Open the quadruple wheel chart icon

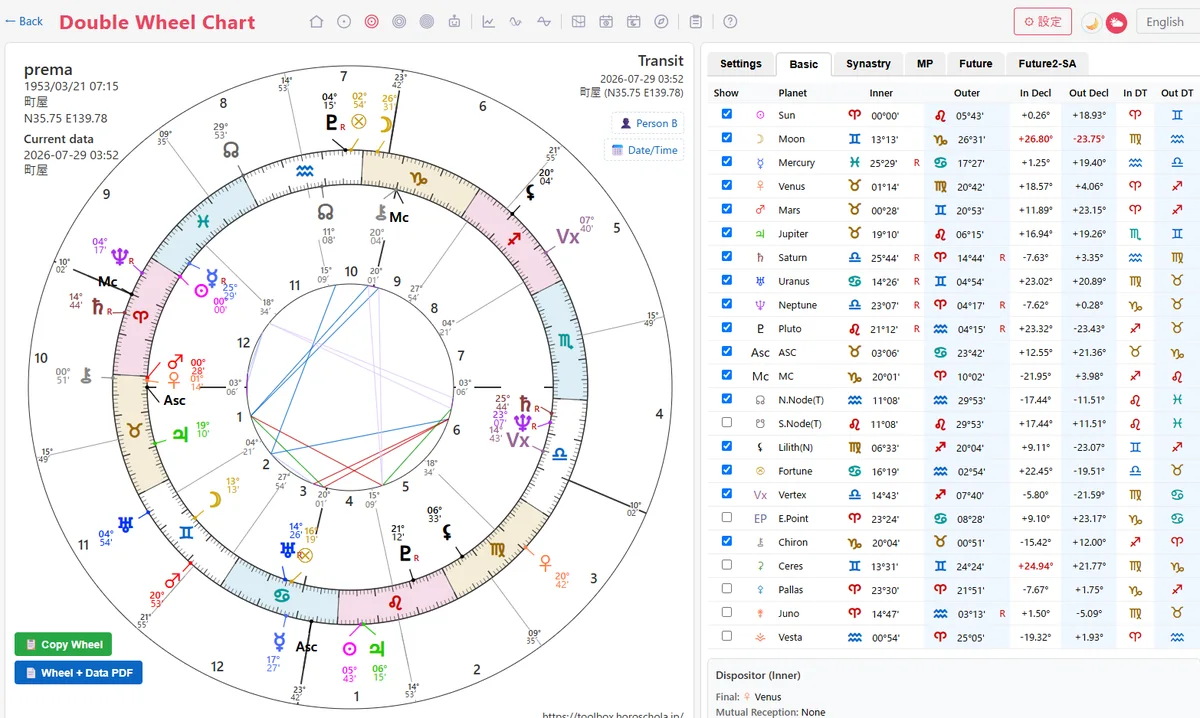(427, 21)
